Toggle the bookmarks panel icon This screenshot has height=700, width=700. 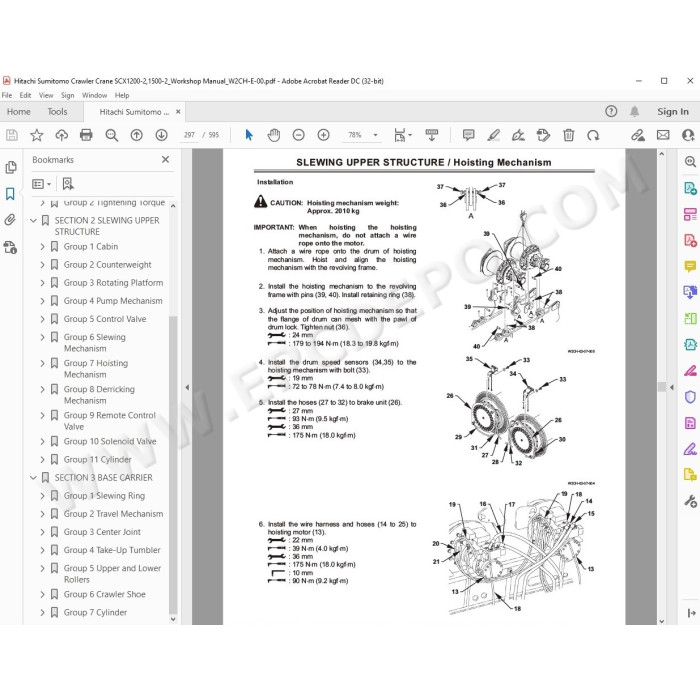(10, 194)
